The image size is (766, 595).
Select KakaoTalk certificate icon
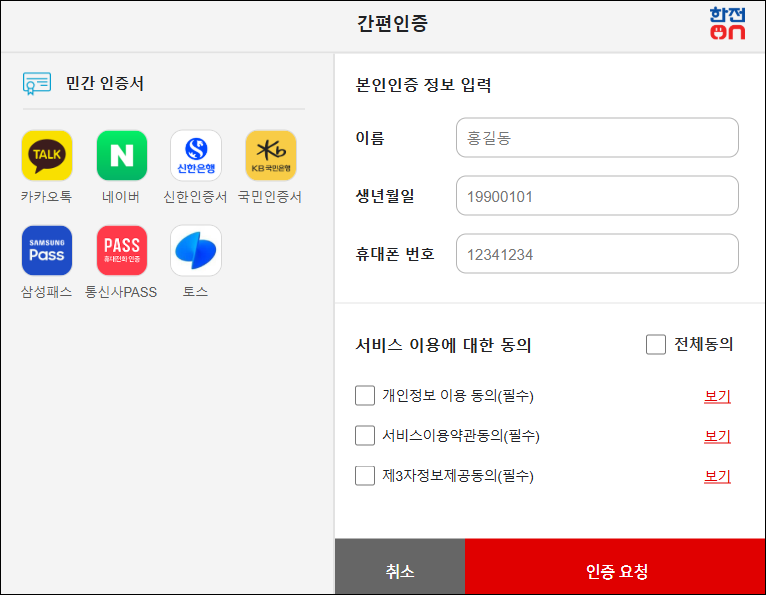[x=47, y=155]
